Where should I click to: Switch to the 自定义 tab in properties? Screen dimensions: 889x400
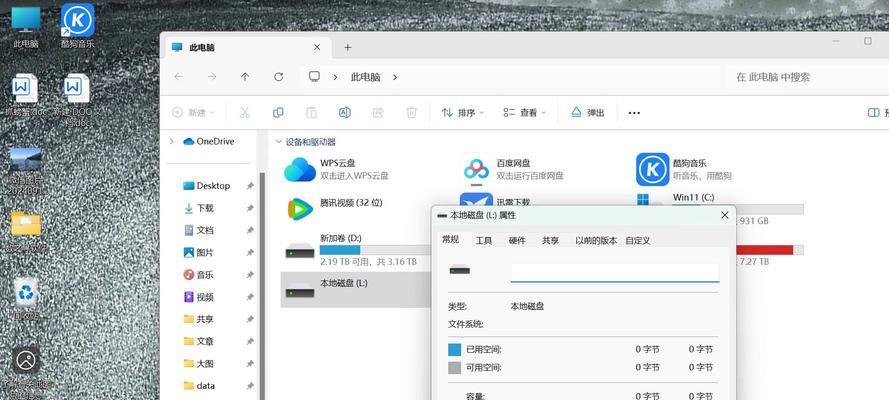click(x=637, y=240)
